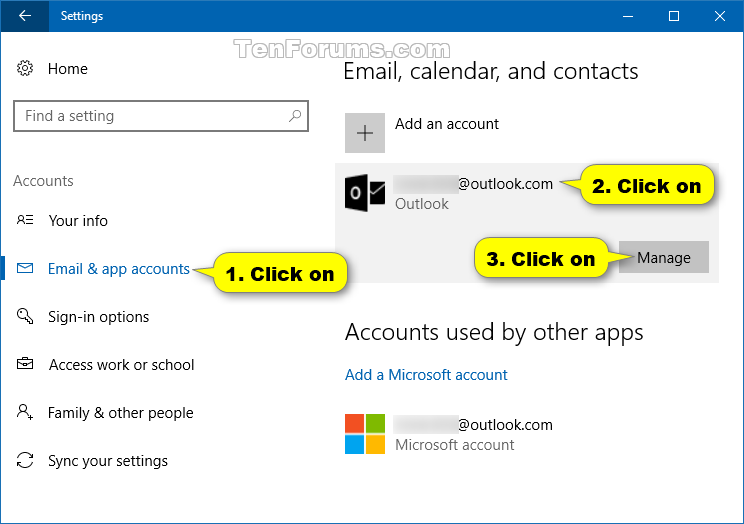Click the search magnifier icon
The width and height of the screenshot is (744, 524).
[295, 116]
